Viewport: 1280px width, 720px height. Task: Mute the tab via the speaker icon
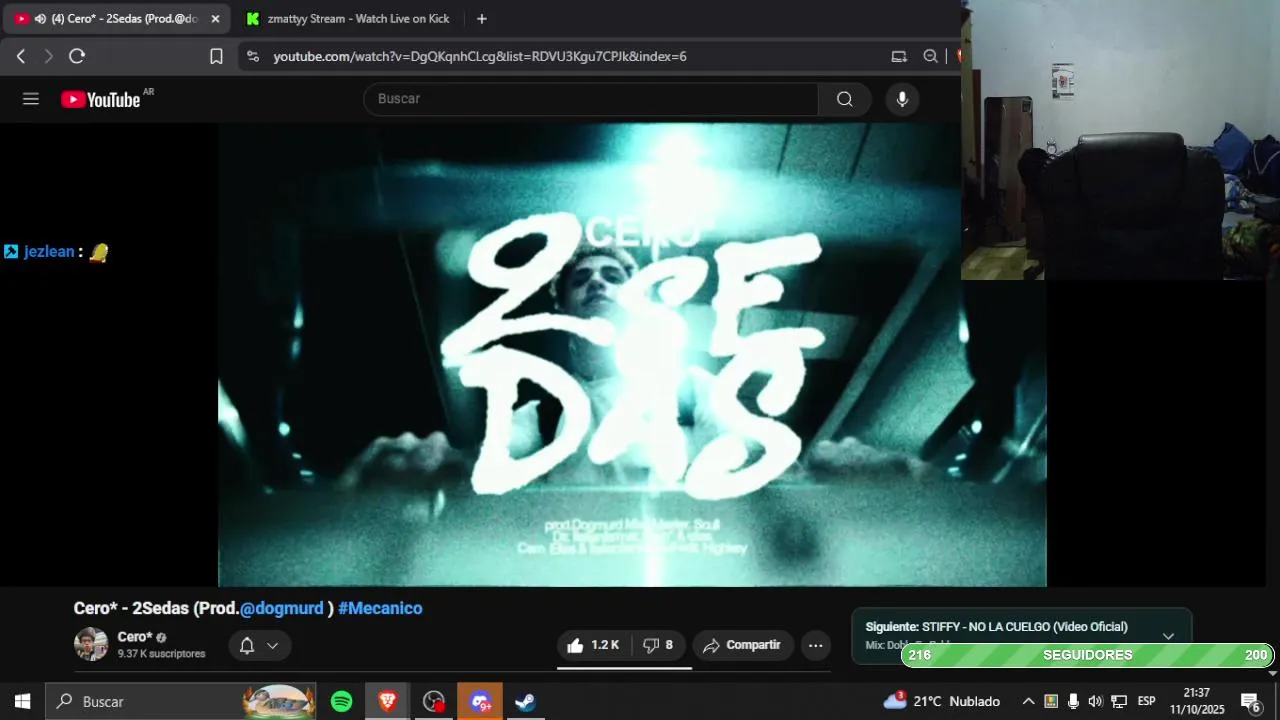tap(40, 19)
